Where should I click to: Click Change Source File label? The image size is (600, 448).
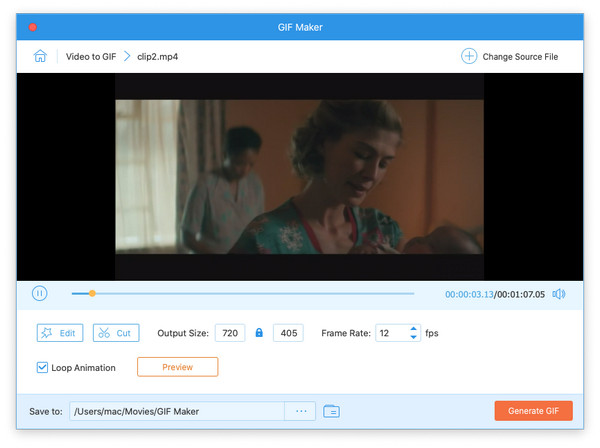pos(520,57)
